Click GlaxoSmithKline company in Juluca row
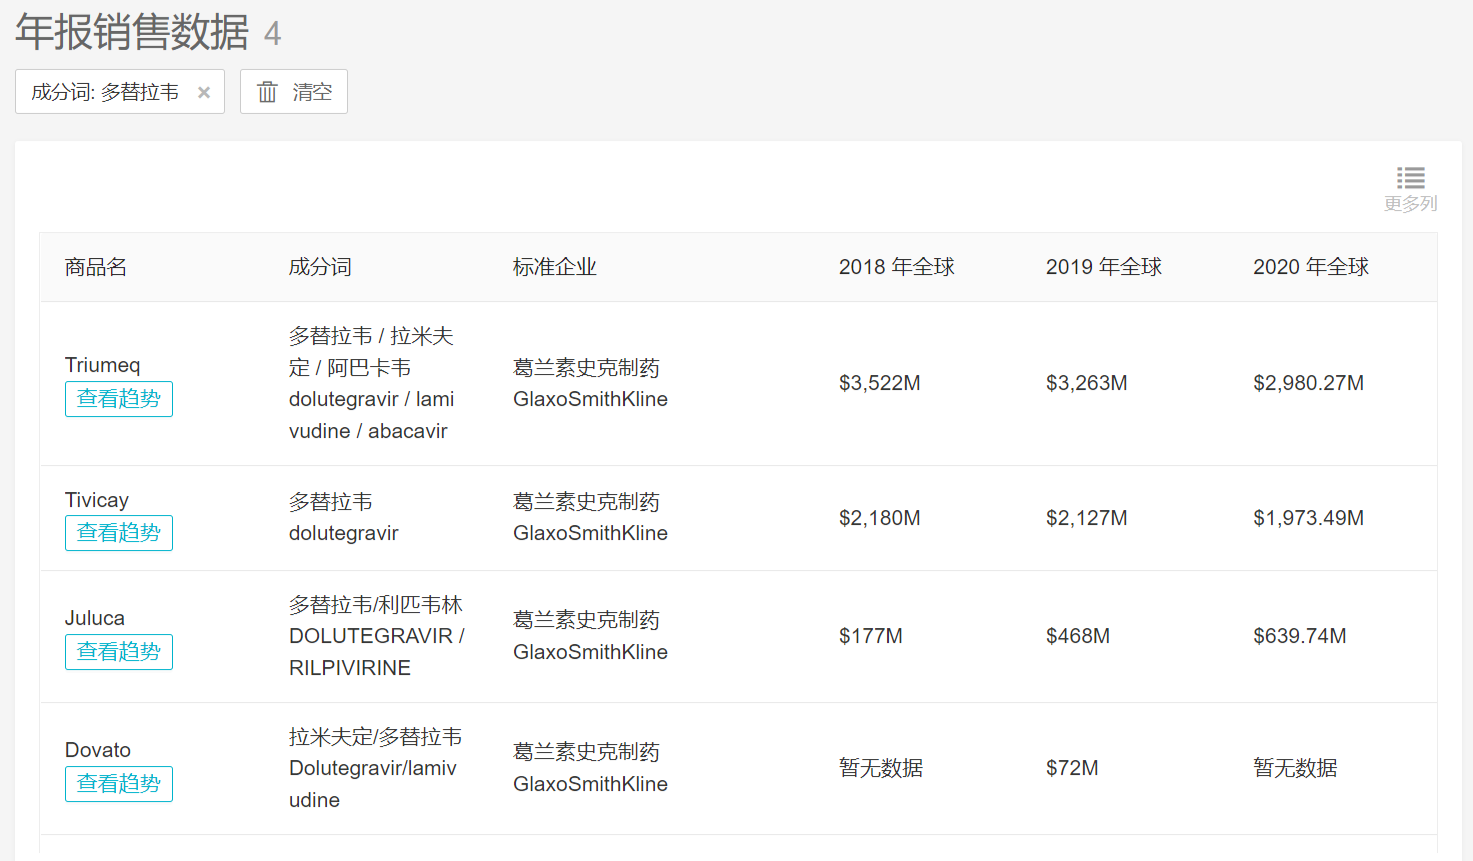 pyautogui.click(x=590, y=652)
